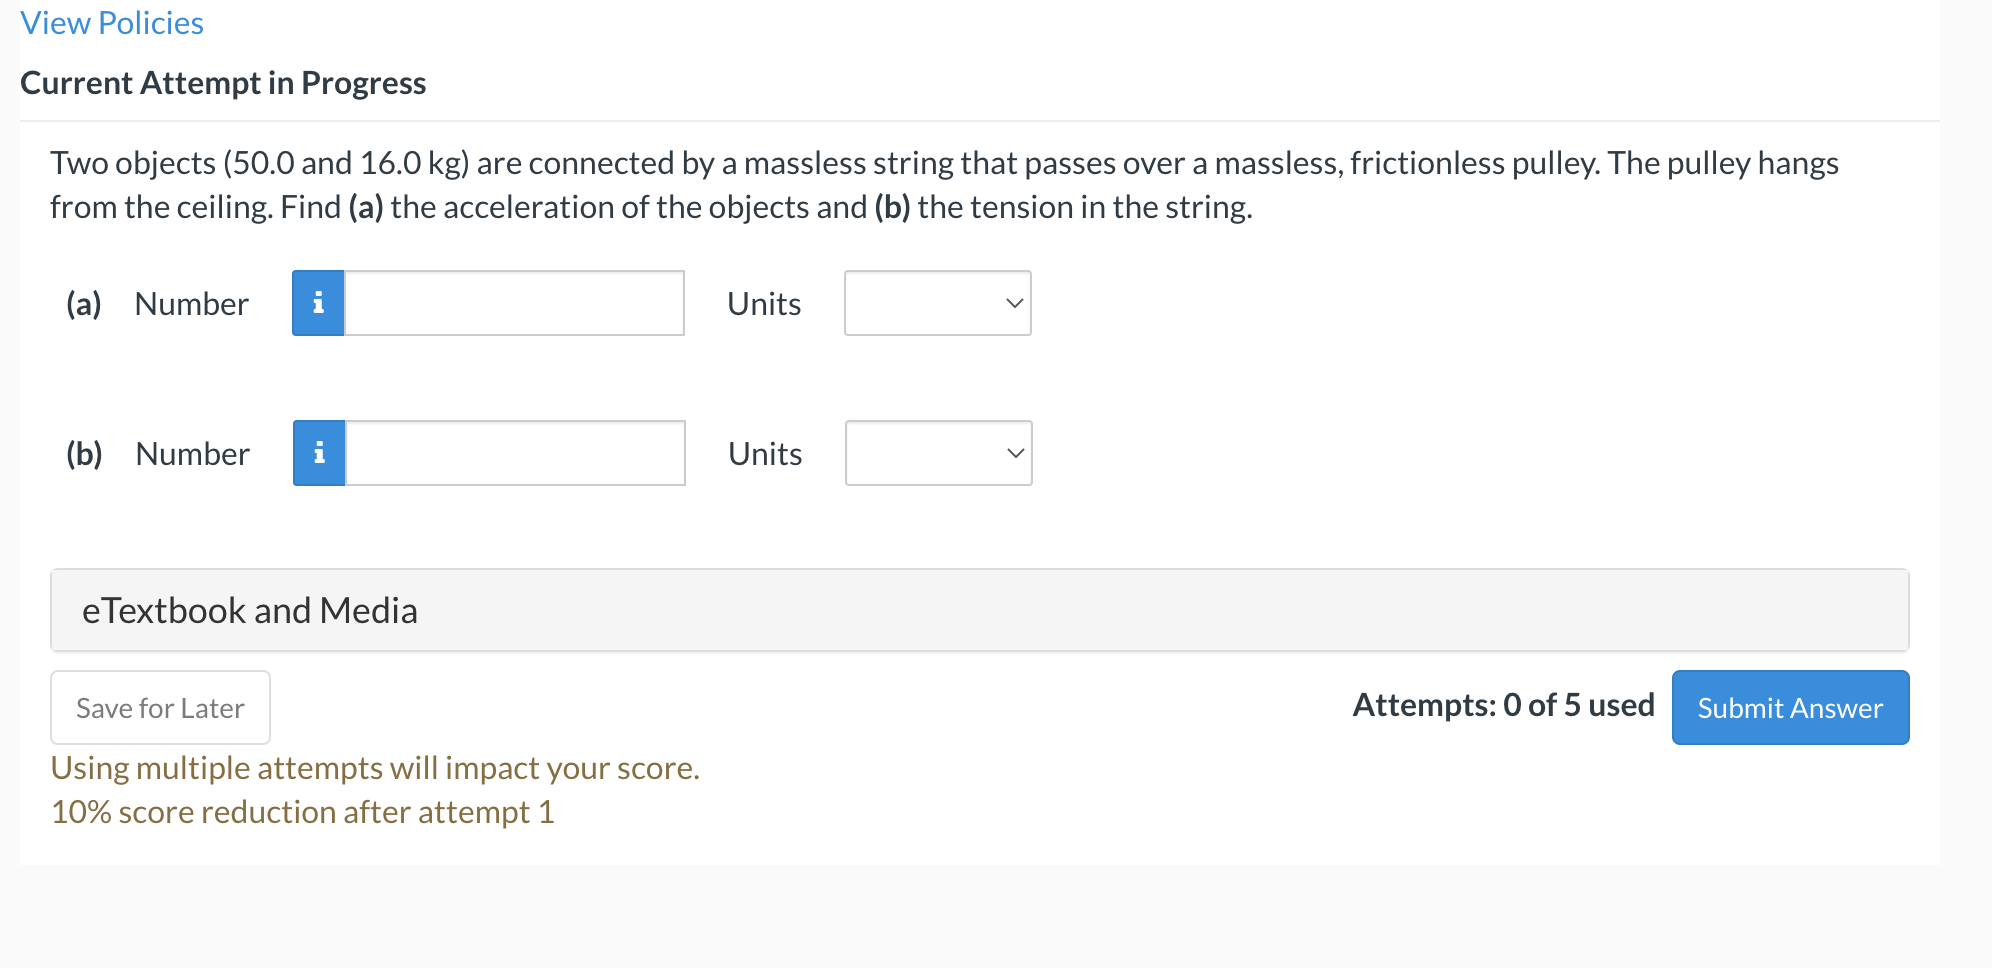Click the Units label for part (b)

(x=765, y=453)
